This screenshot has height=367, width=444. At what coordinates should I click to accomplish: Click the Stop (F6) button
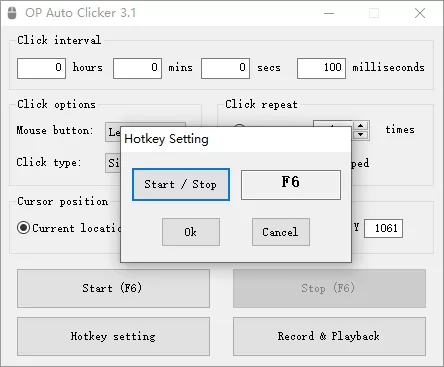click(329, 288)
